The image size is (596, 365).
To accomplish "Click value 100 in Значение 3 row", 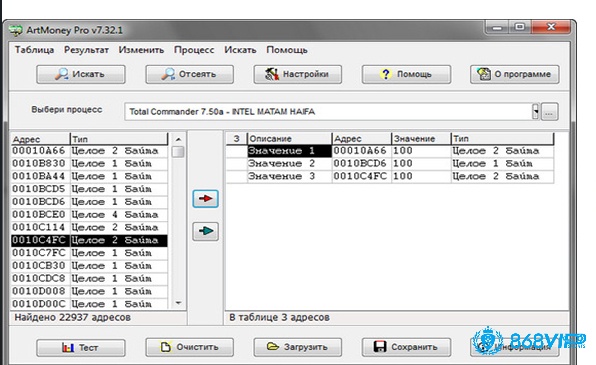I will [x=421, y=176].
